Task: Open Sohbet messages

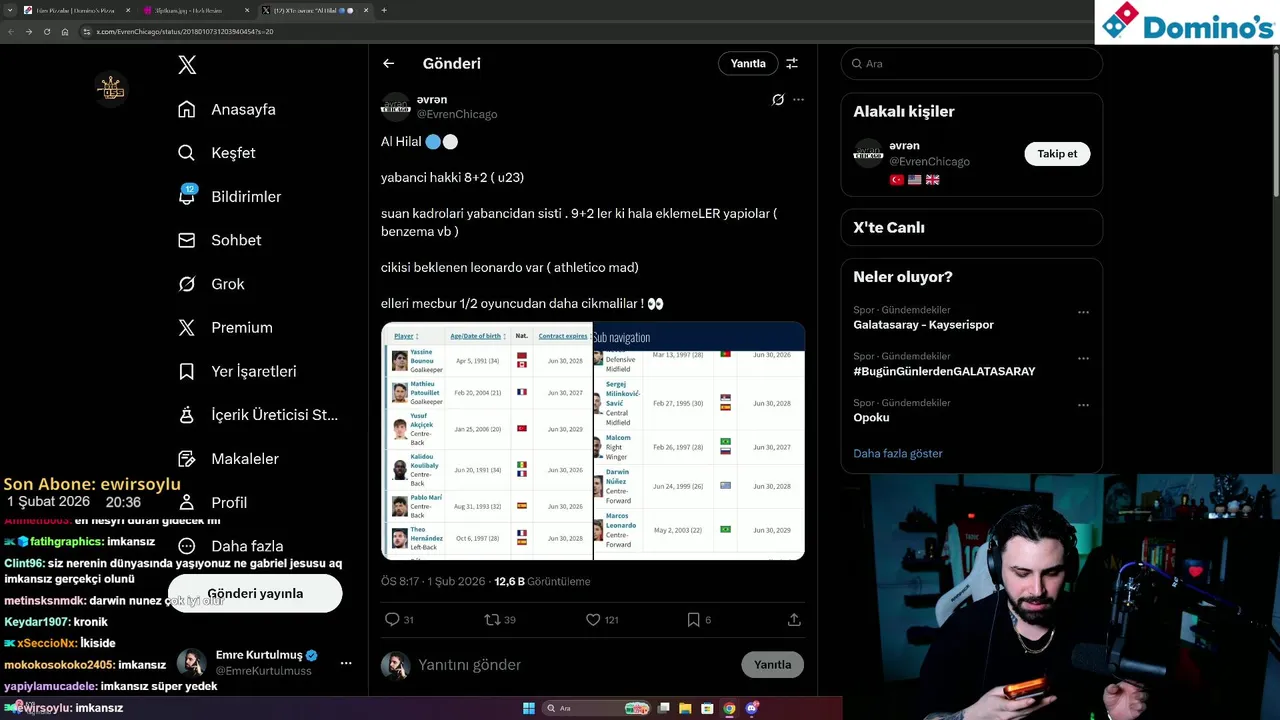Action: pyautogui.click(x=219, y=240)
